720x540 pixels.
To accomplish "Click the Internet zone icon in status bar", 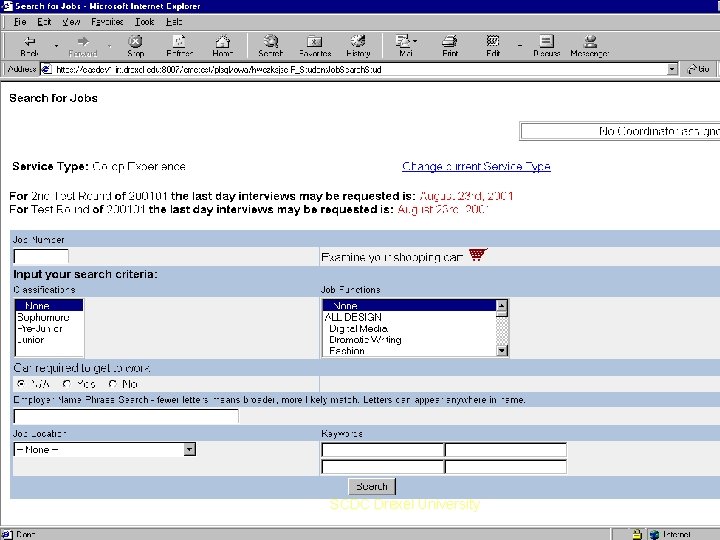I will (655, 534).
